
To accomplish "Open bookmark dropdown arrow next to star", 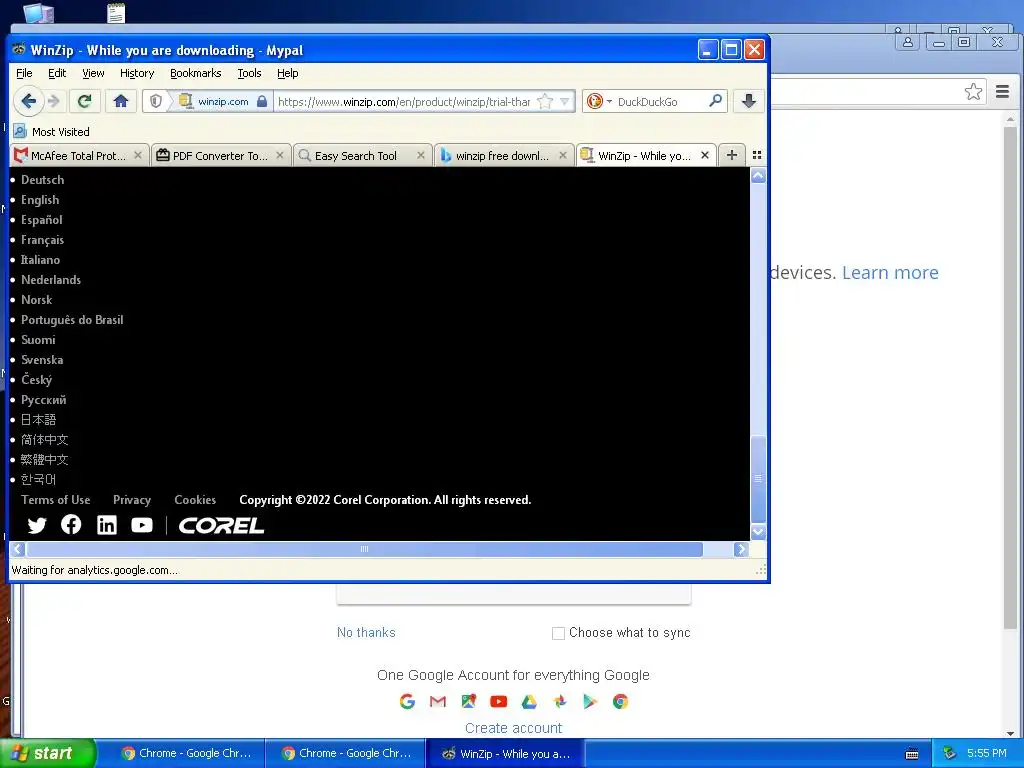I will click(x=565, y=101).
